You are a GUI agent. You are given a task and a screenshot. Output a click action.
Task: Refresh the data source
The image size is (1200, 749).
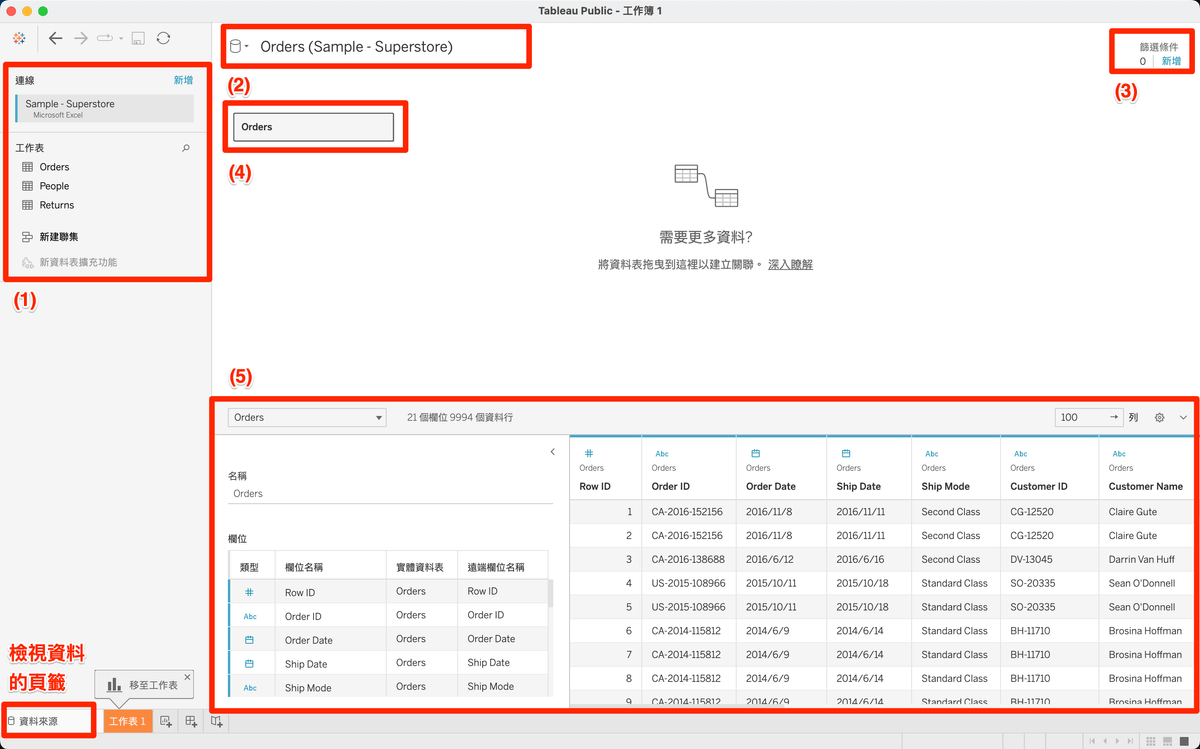coord(163,38)
